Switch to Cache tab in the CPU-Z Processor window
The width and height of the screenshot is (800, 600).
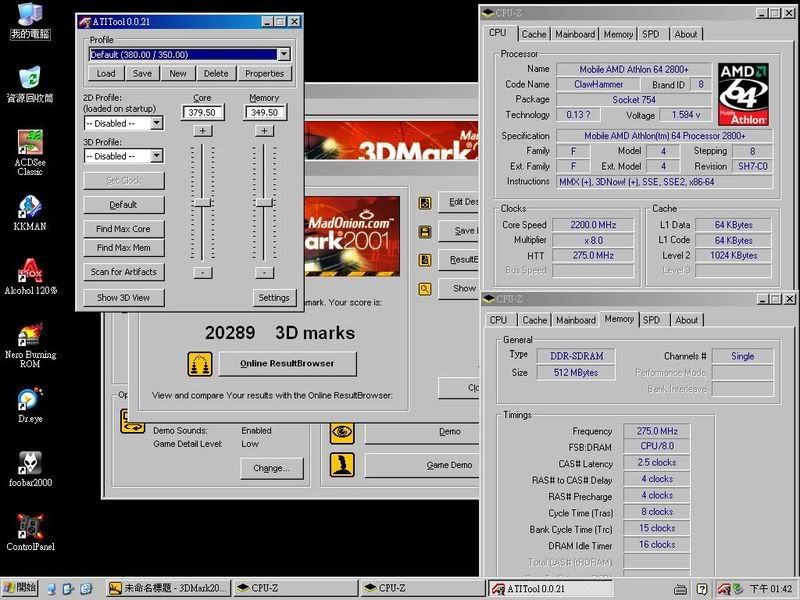click(534, 34)
